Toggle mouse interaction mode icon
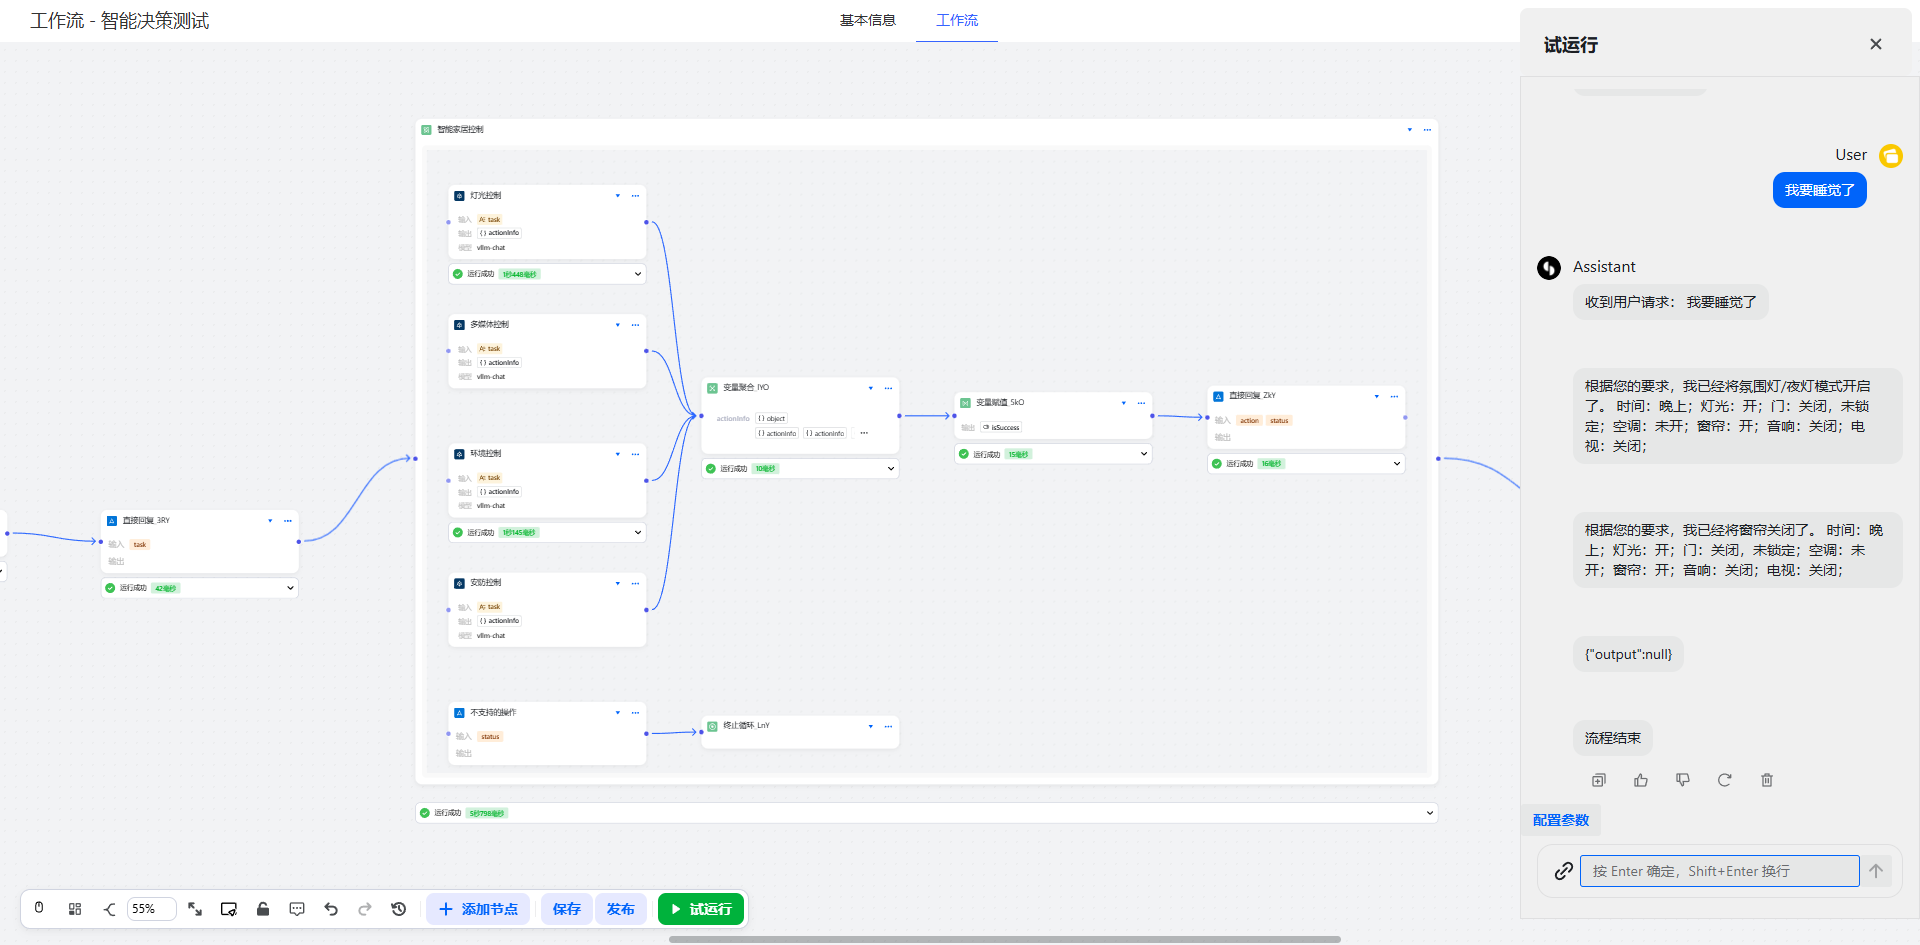 39,909
